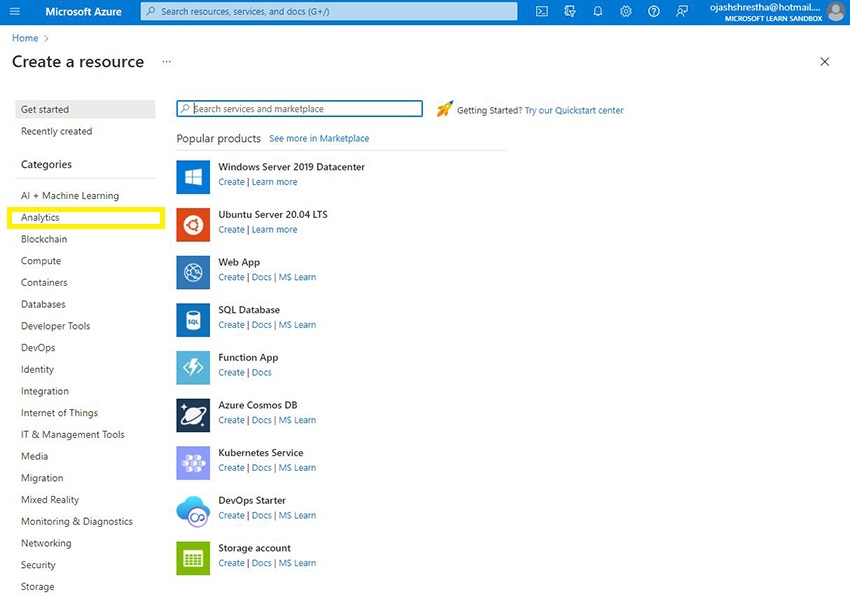Screen dimensions: 850x599
Task: Open Try our Quickstart center link
Action: point(574,110)
